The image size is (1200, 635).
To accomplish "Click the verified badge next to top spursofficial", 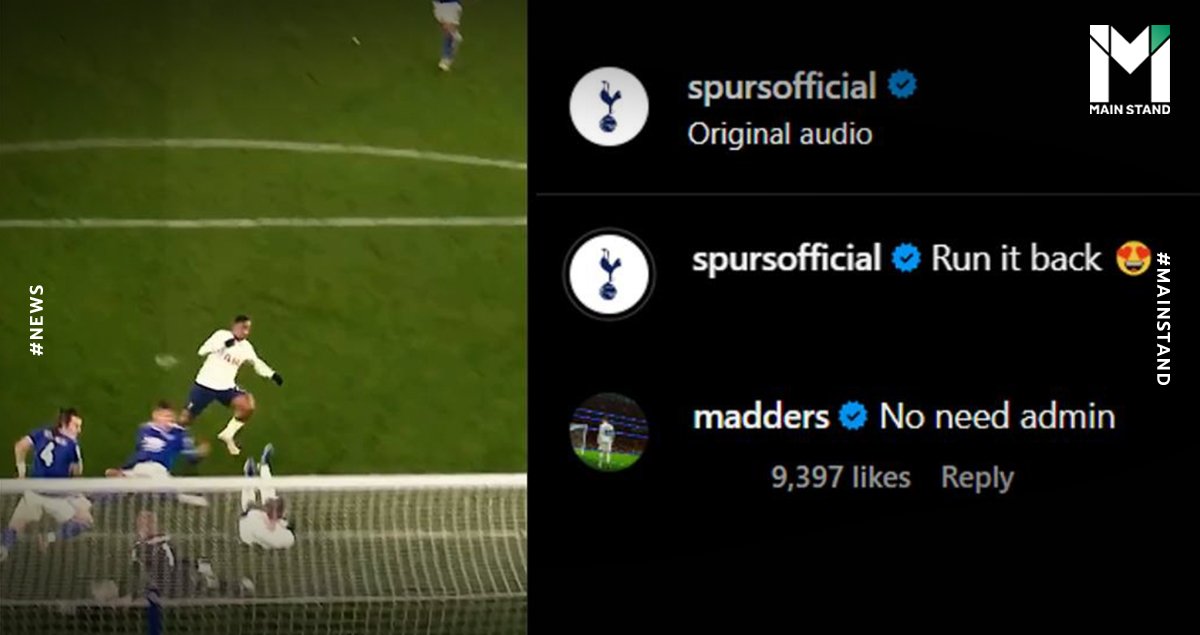I will point(902,85).
